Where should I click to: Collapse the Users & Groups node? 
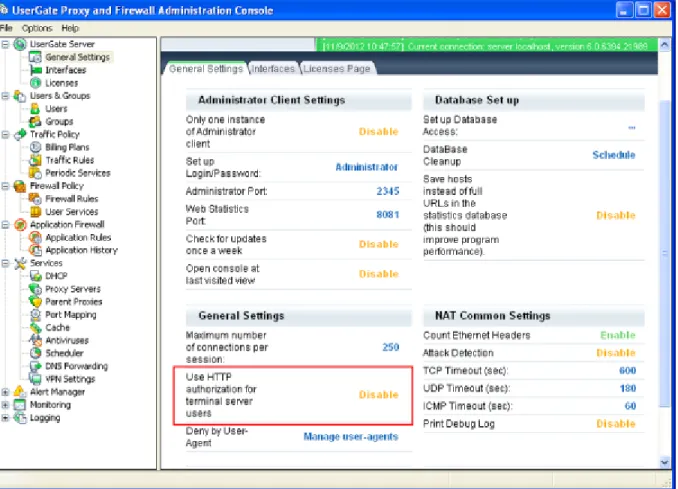point(5,96)
